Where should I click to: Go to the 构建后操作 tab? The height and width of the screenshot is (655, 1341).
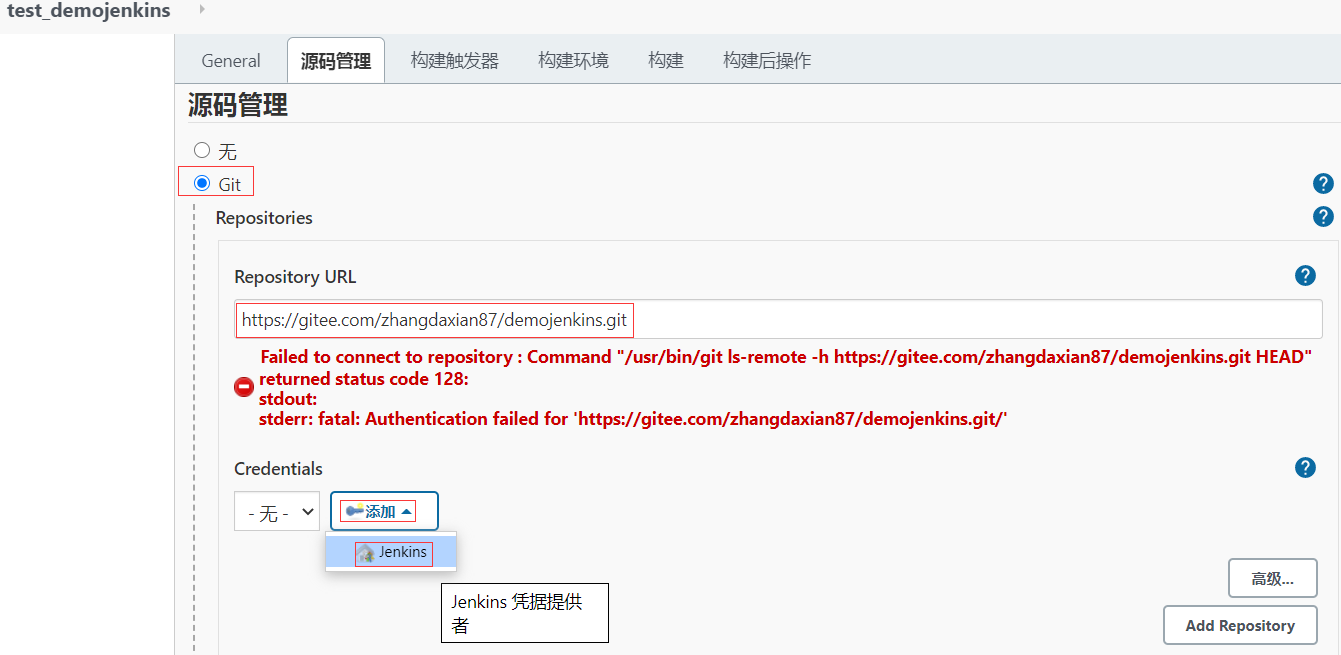tap(767, 60)
